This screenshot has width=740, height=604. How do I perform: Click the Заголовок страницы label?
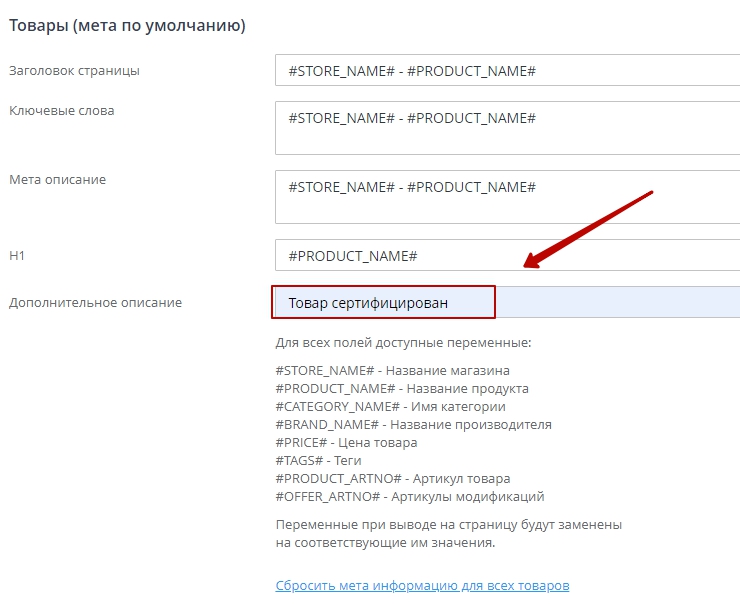(x=74, y=71)
